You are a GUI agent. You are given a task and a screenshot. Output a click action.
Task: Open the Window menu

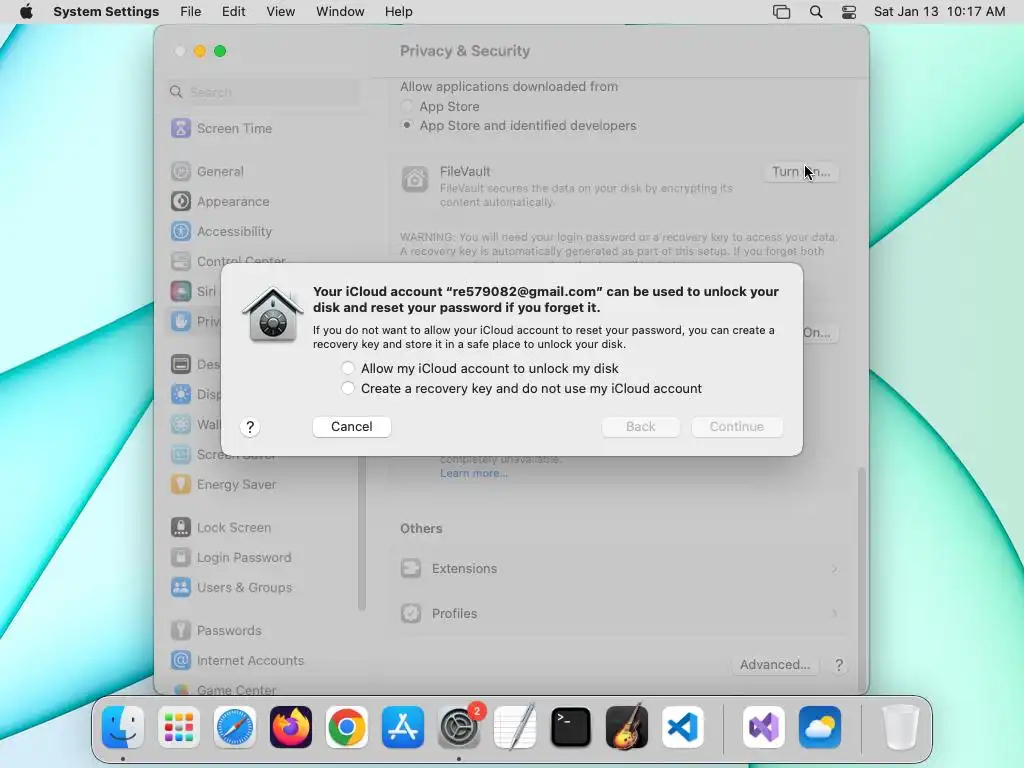point(340,12)
